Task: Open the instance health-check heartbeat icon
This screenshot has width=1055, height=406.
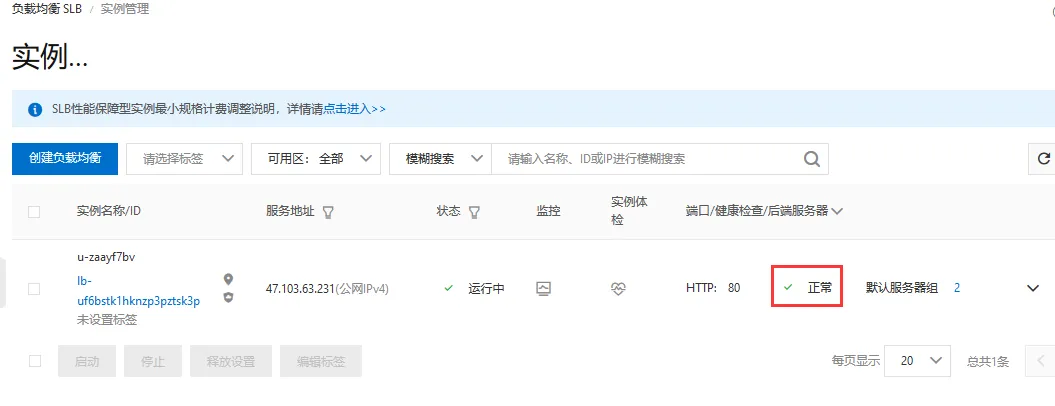Action: coord(618,288)
